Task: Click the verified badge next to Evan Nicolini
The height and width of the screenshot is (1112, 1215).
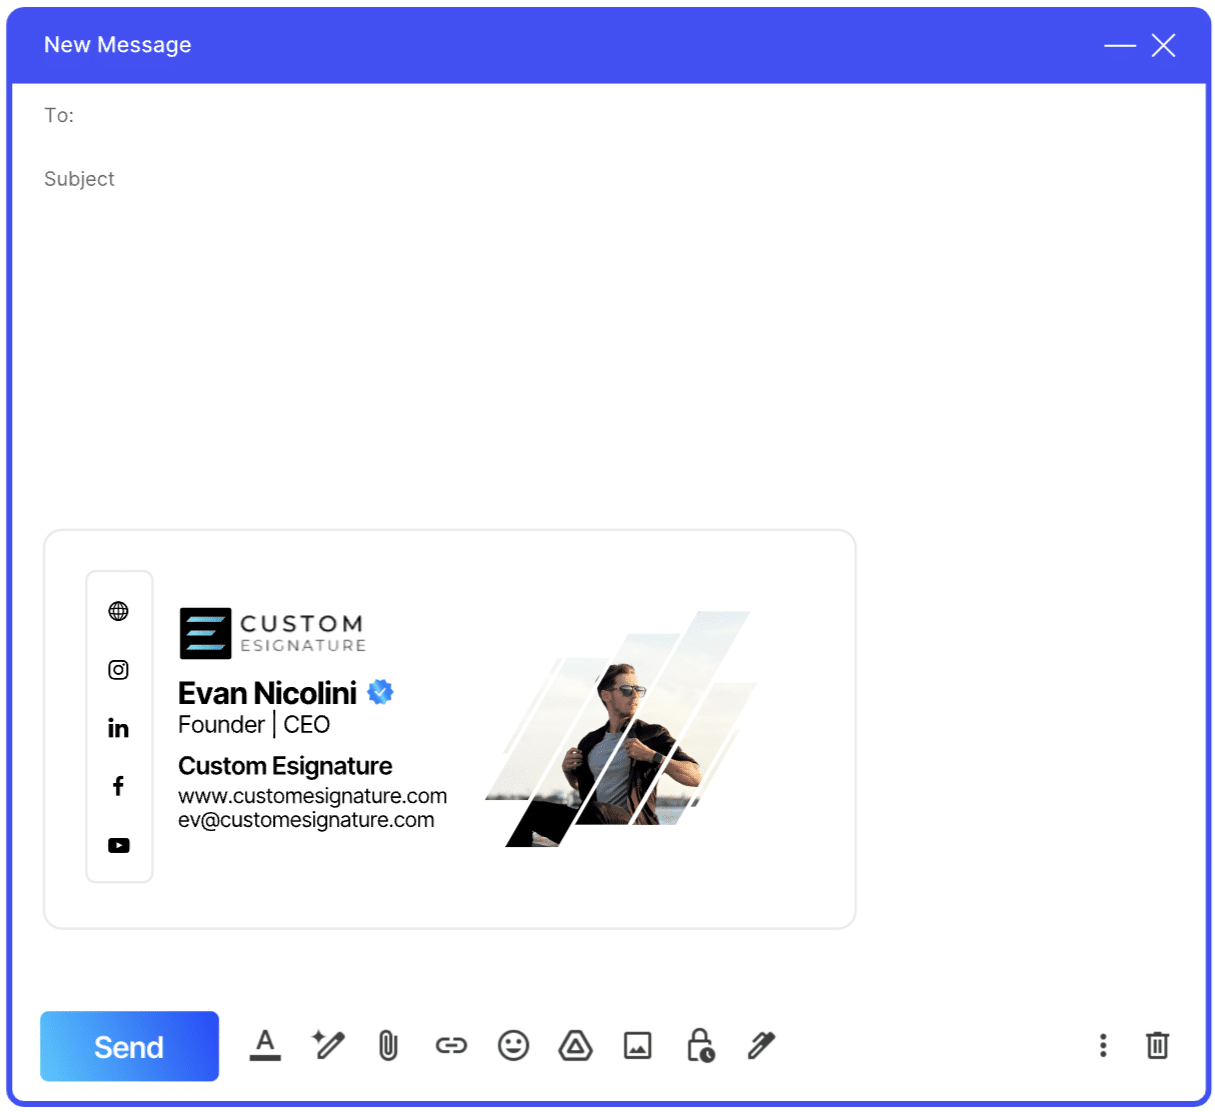Action: coord(380,692)
